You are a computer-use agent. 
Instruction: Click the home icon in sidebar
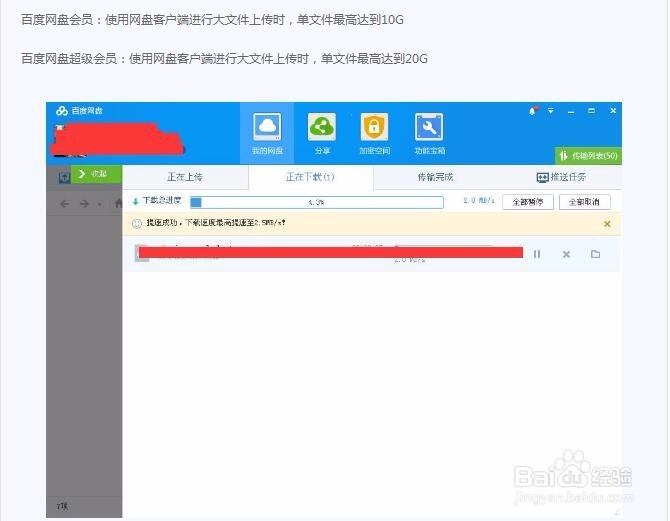pyautogui.click(x=118, y=203)
